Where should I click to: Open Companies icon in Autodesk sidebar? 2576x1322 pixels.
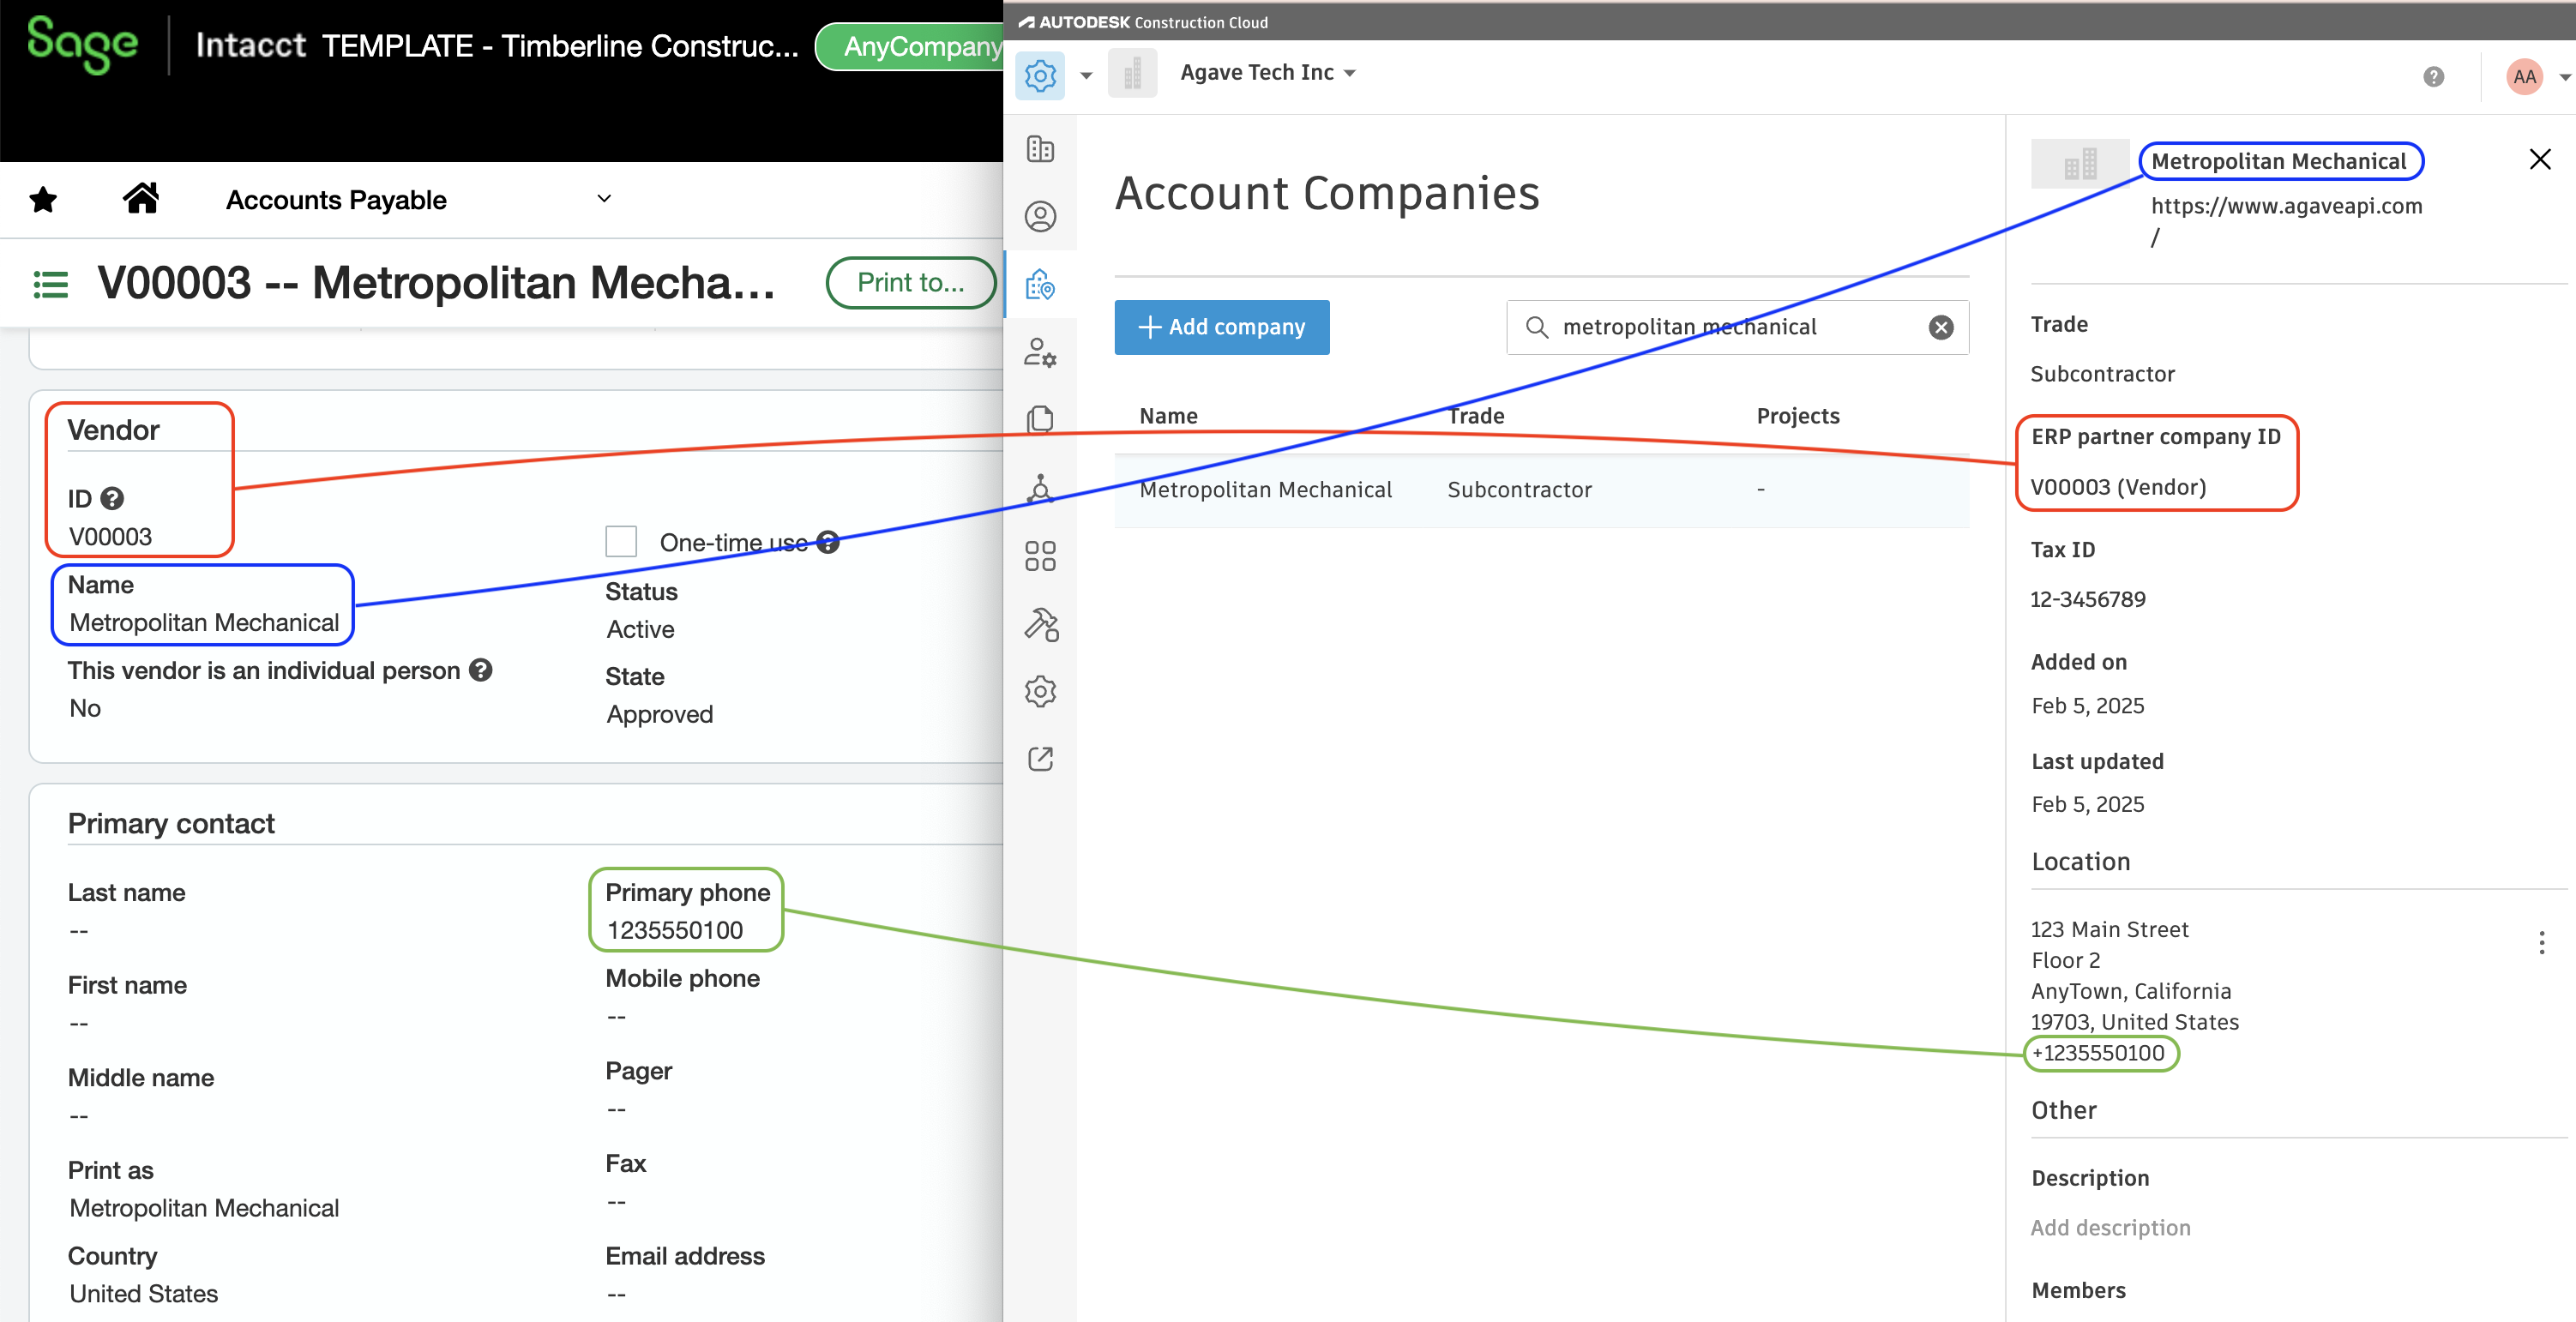tap(1040, 285)
